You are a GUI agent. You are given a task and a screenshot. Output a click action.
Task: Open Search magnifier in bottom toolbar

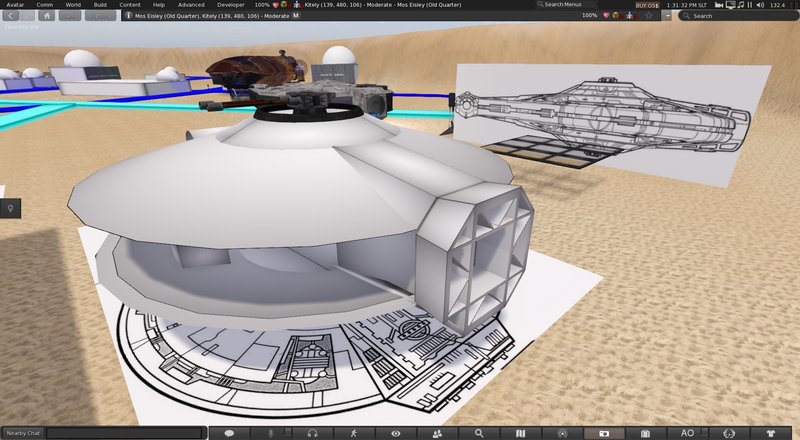(479, 433)
